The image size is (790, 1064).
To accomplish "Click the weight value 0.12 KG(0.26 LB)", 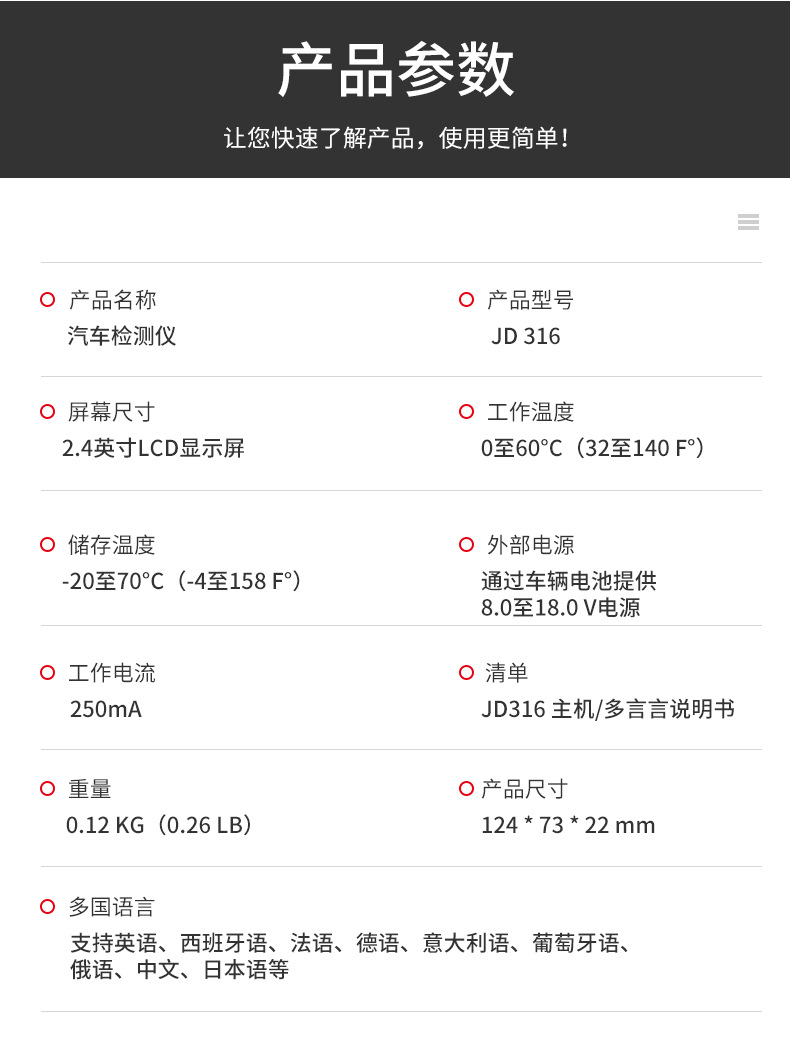I will pyautogui.click(x=159, y=825).
